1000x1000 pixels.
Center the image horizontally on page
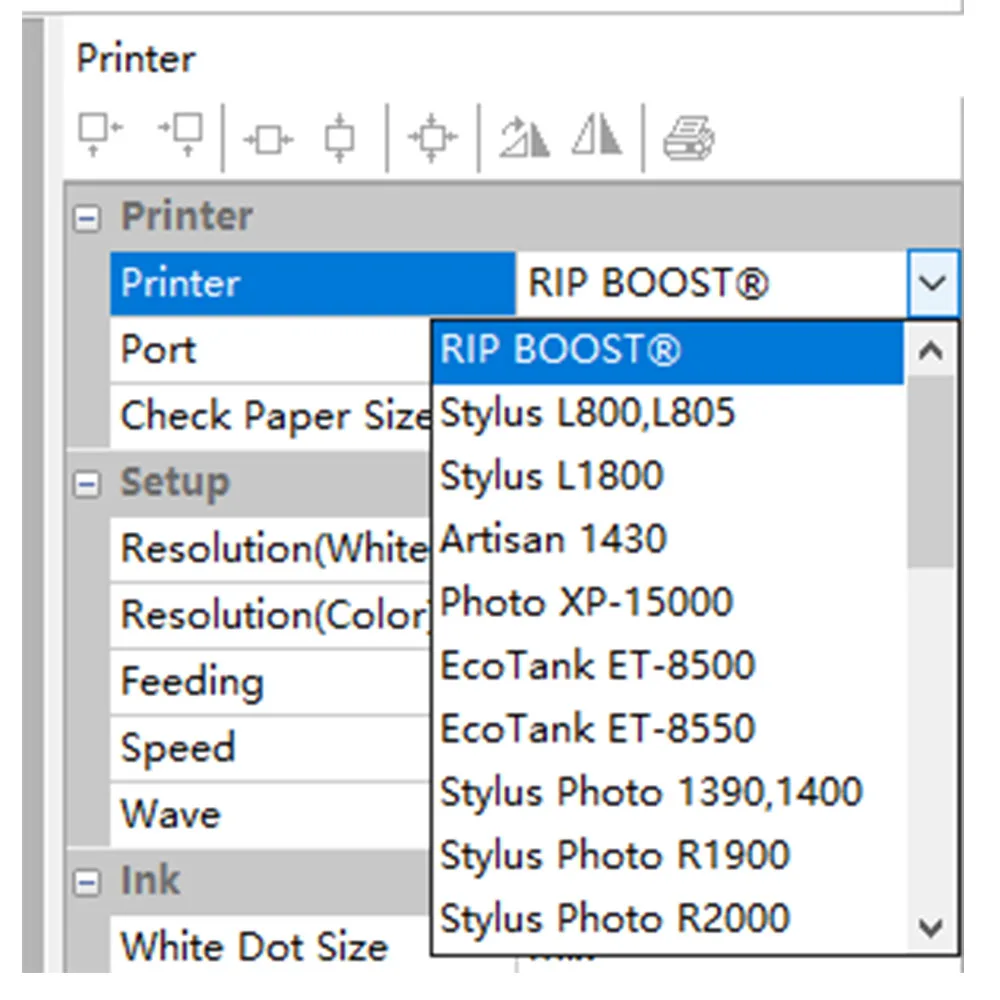(x=269, y=138)
